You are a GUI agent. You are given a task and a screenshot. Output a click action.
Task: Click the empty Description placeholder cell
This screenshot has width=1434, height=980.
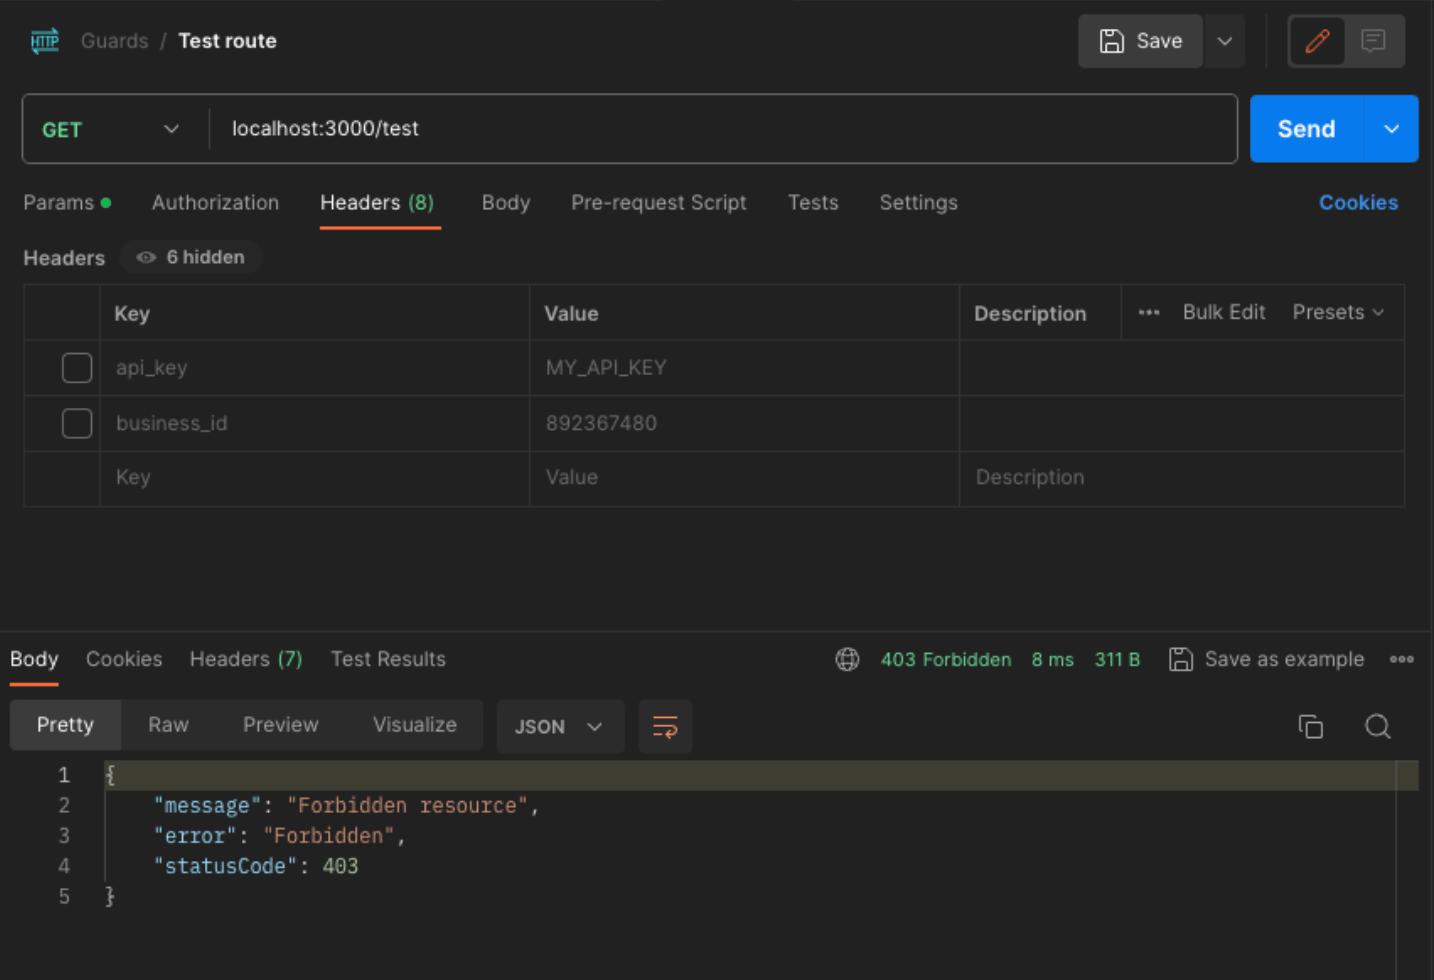[x=1182, y=478]
